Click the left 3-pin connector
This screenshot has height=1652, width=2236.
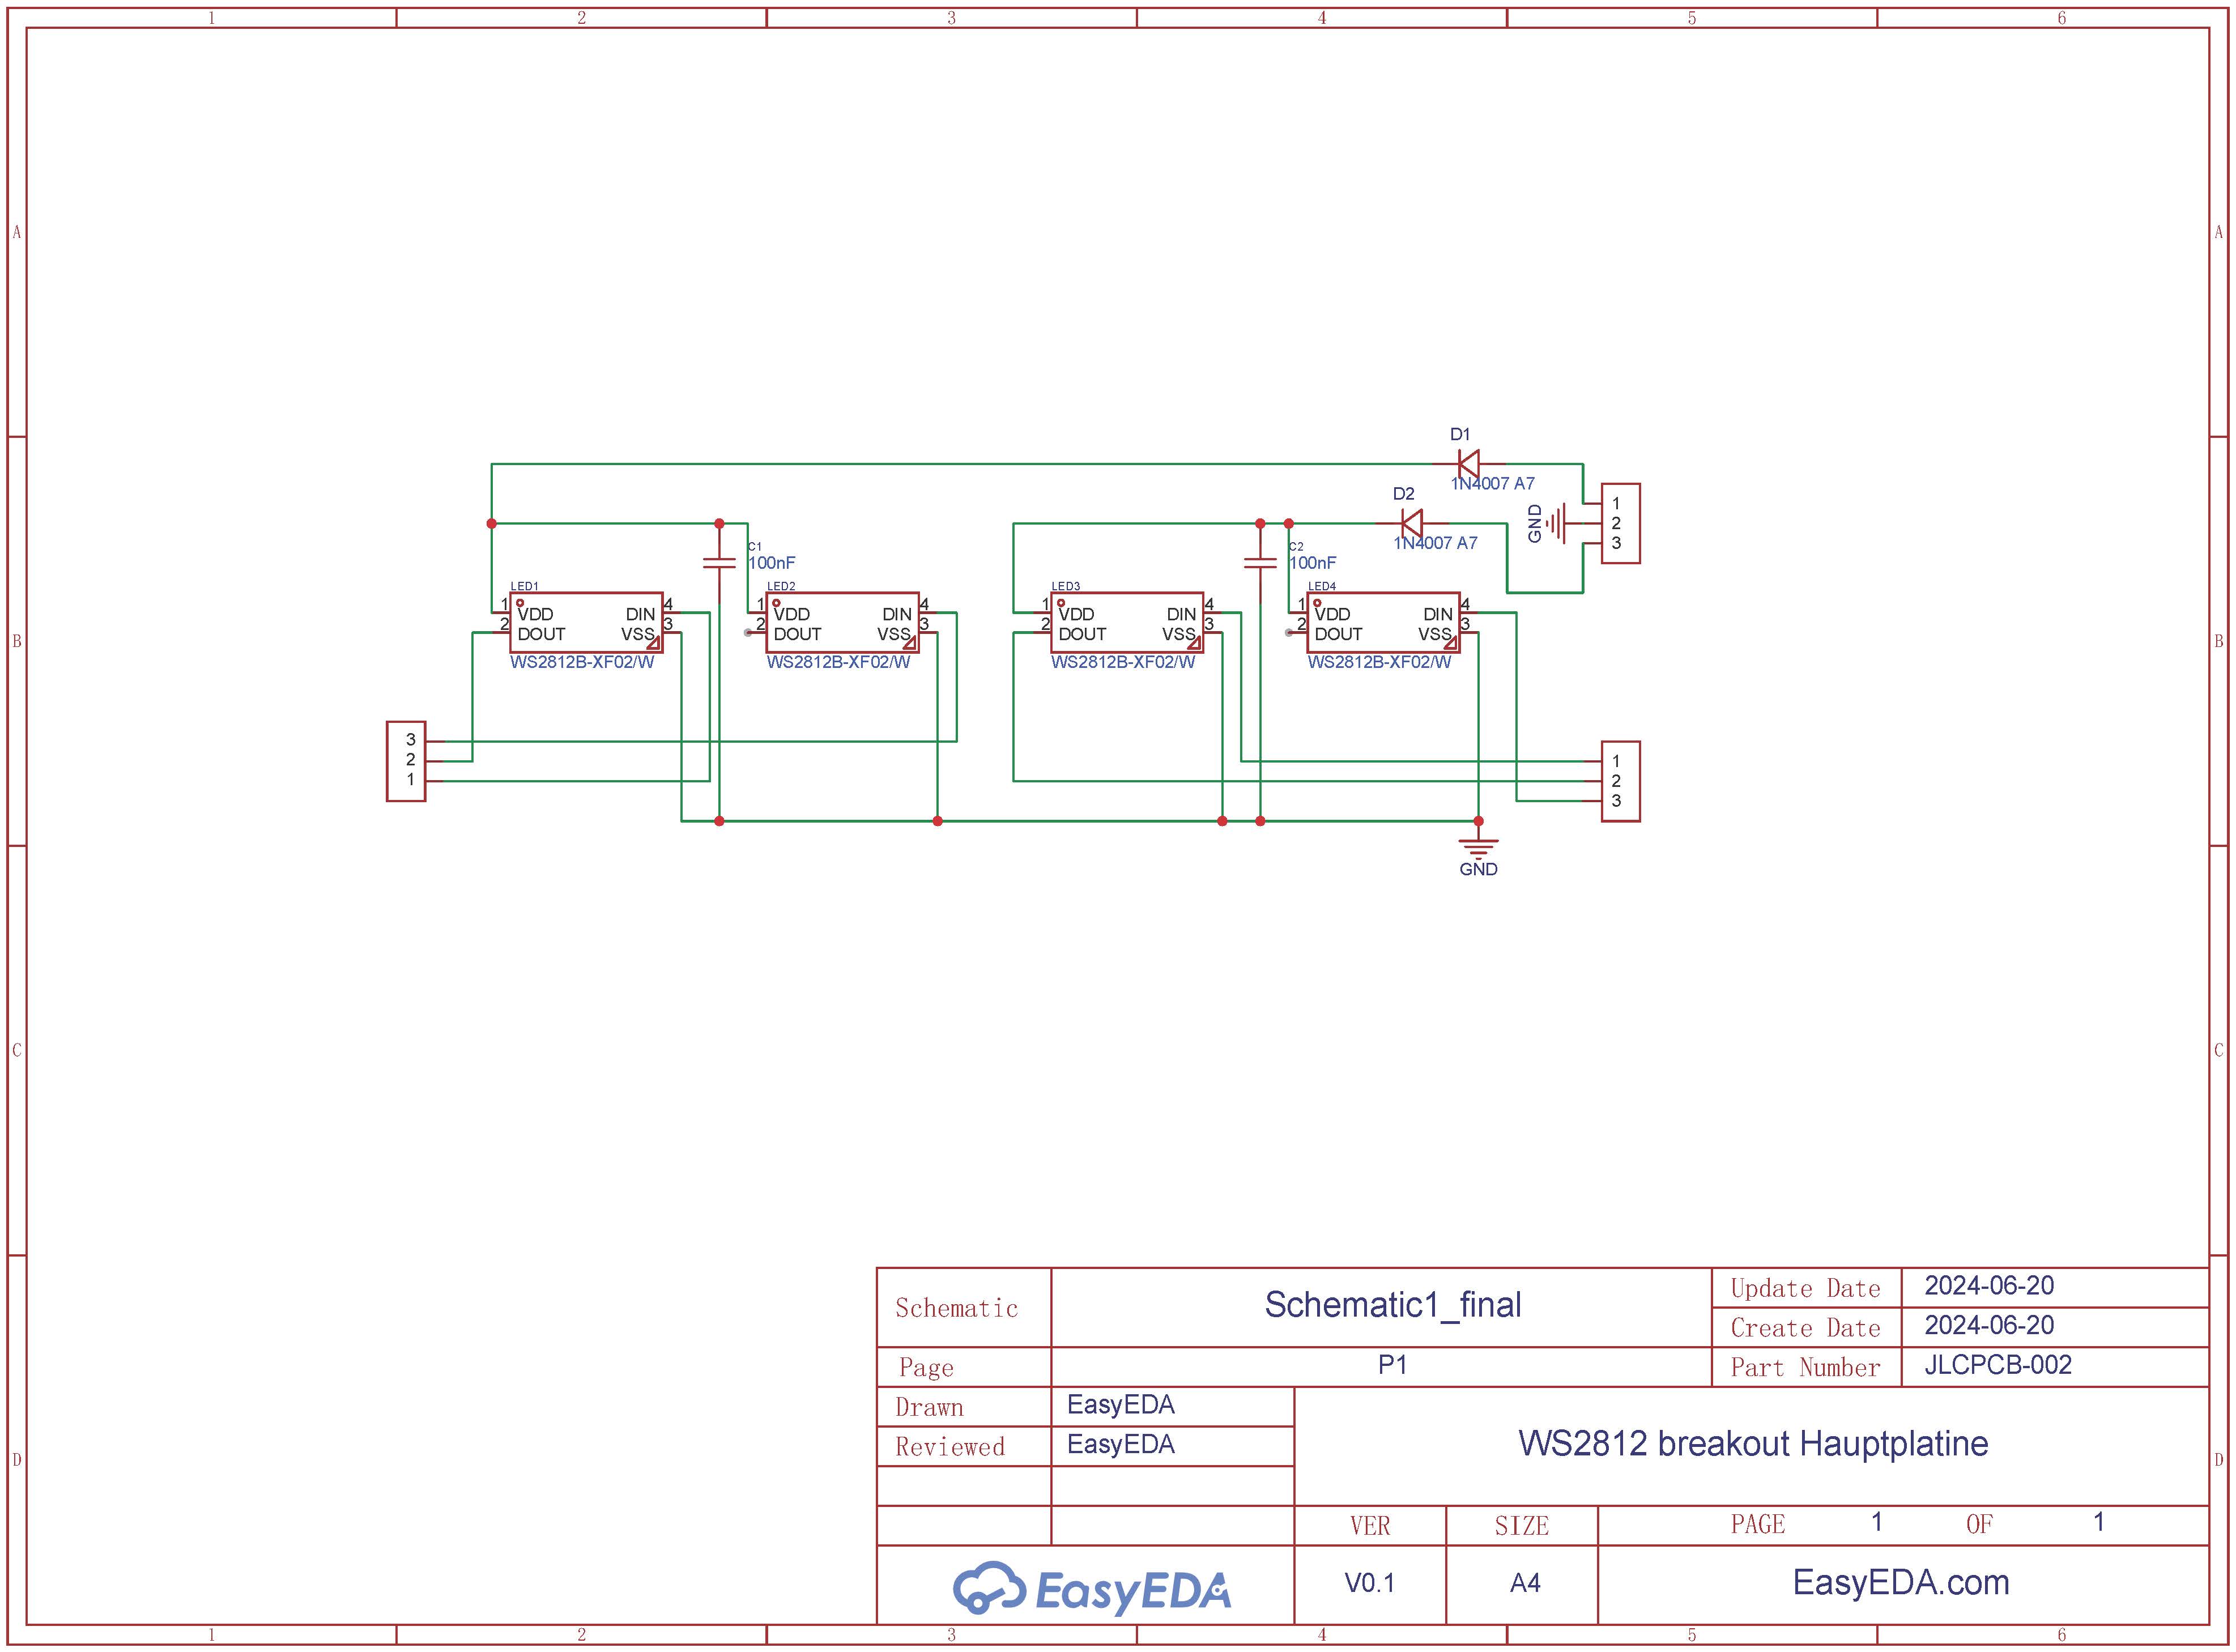(406, 761)
